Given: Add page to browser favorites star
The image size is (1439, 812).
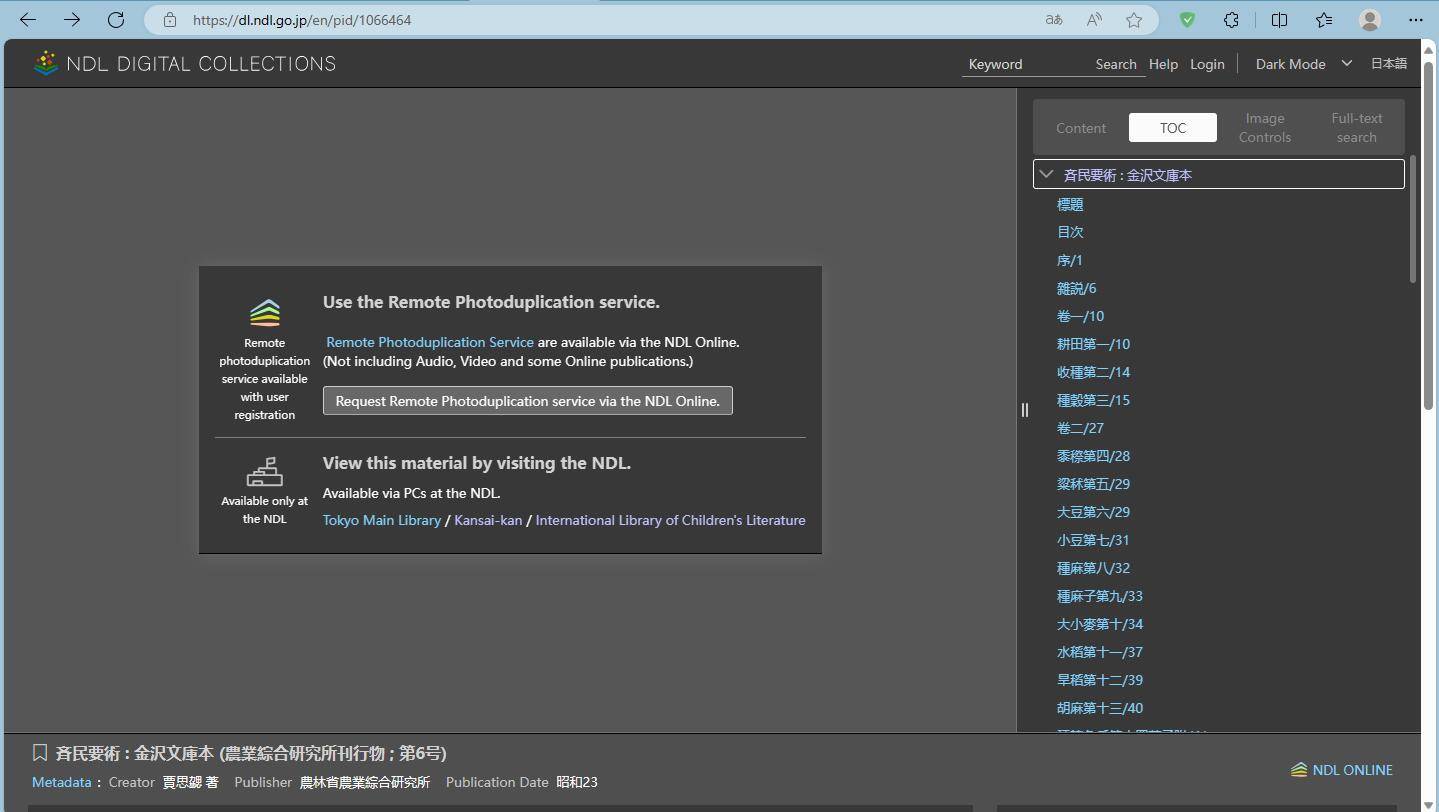Looking at the screenshot, I should (1134, 20).
